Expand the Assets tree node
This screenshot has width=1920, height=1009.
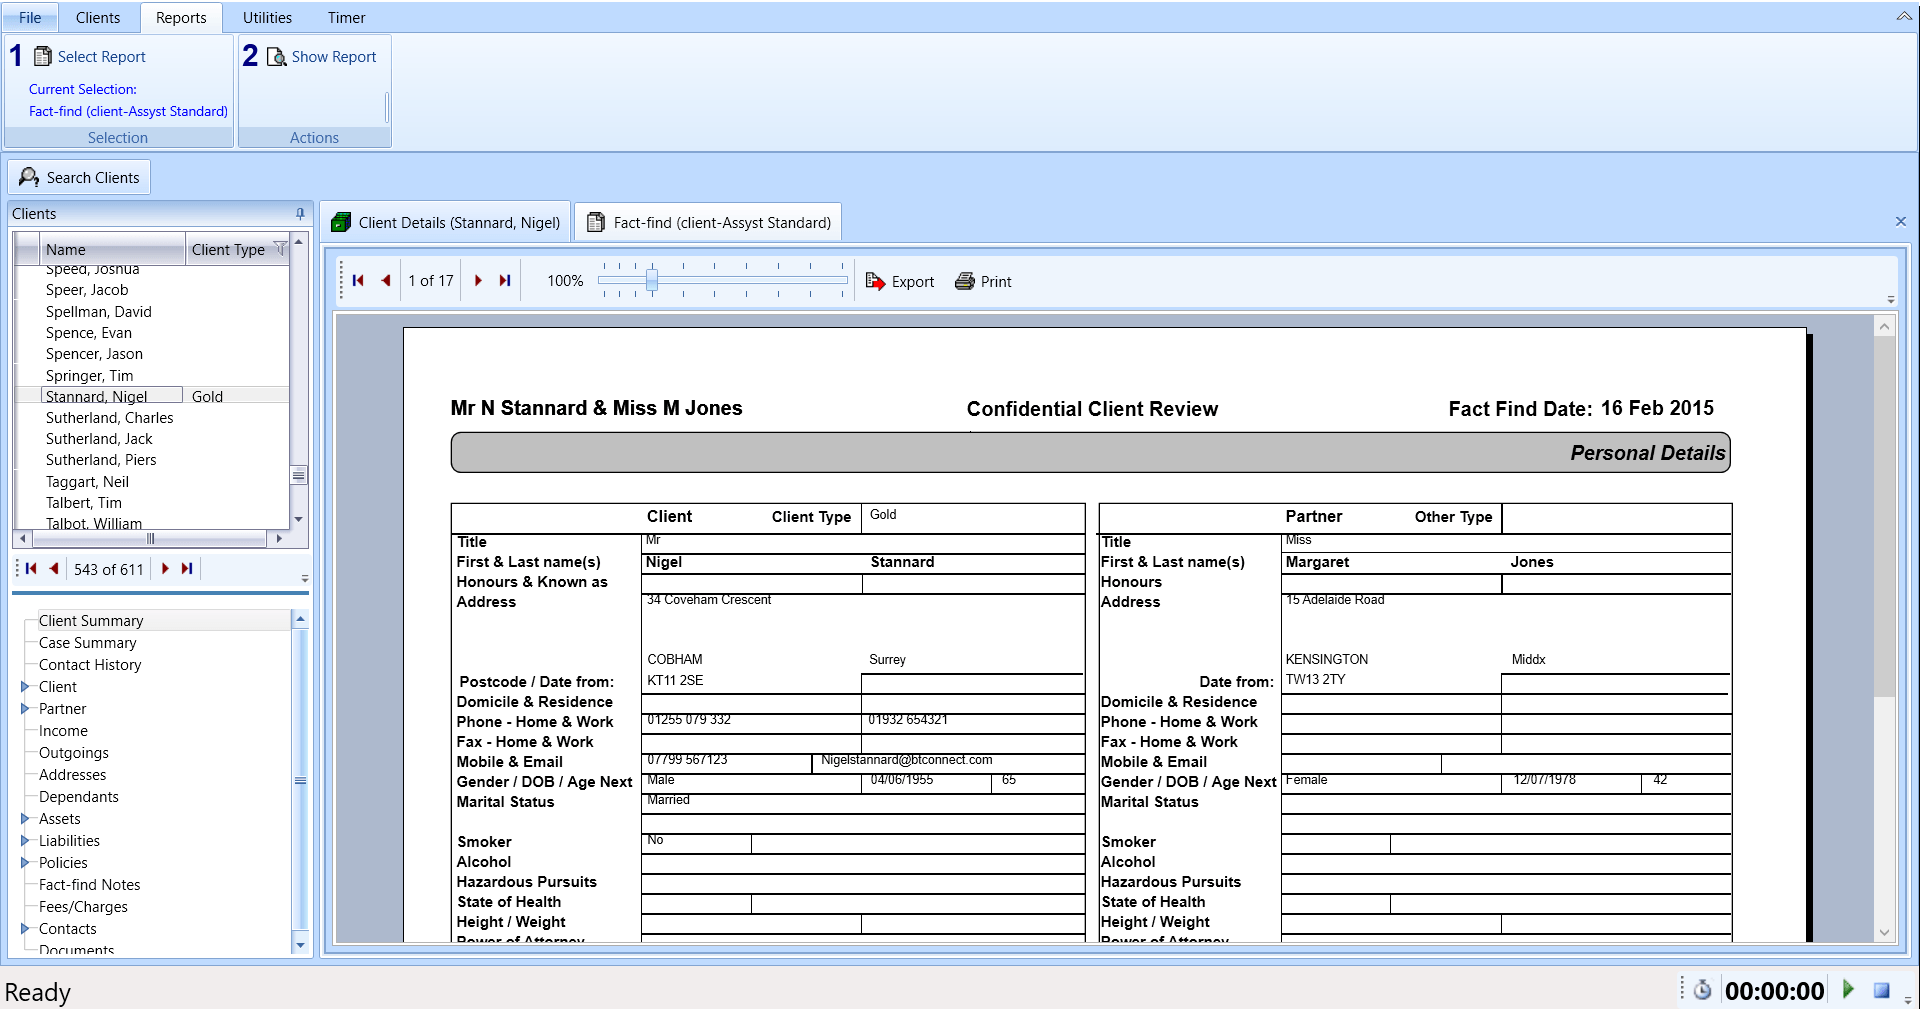[25, 819]
